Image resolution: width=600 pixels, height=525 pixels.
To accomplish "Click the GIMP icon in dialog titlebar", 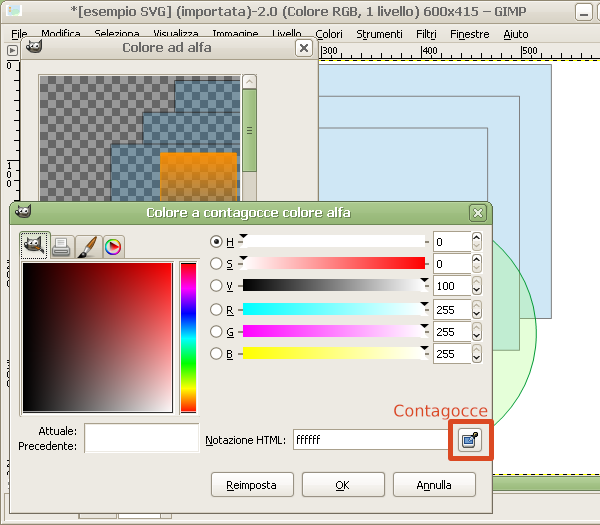I will [23, 213].
